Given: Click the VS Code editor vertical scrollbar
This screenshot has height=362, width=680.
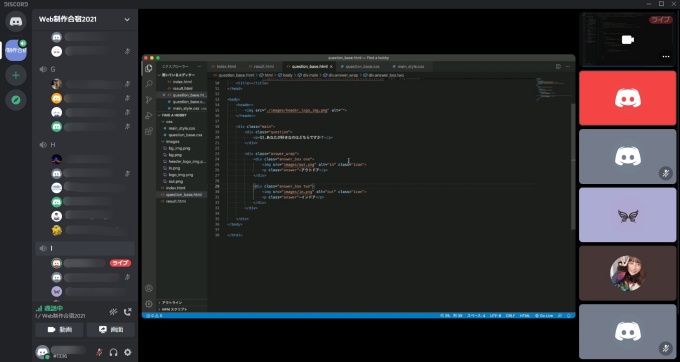Looking at the screenshot, I should click(x=573, y=167).
